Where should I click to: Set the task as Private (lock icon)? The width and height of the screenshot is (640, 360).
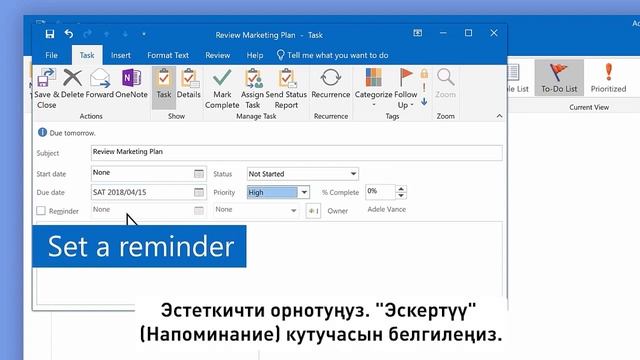424,73
